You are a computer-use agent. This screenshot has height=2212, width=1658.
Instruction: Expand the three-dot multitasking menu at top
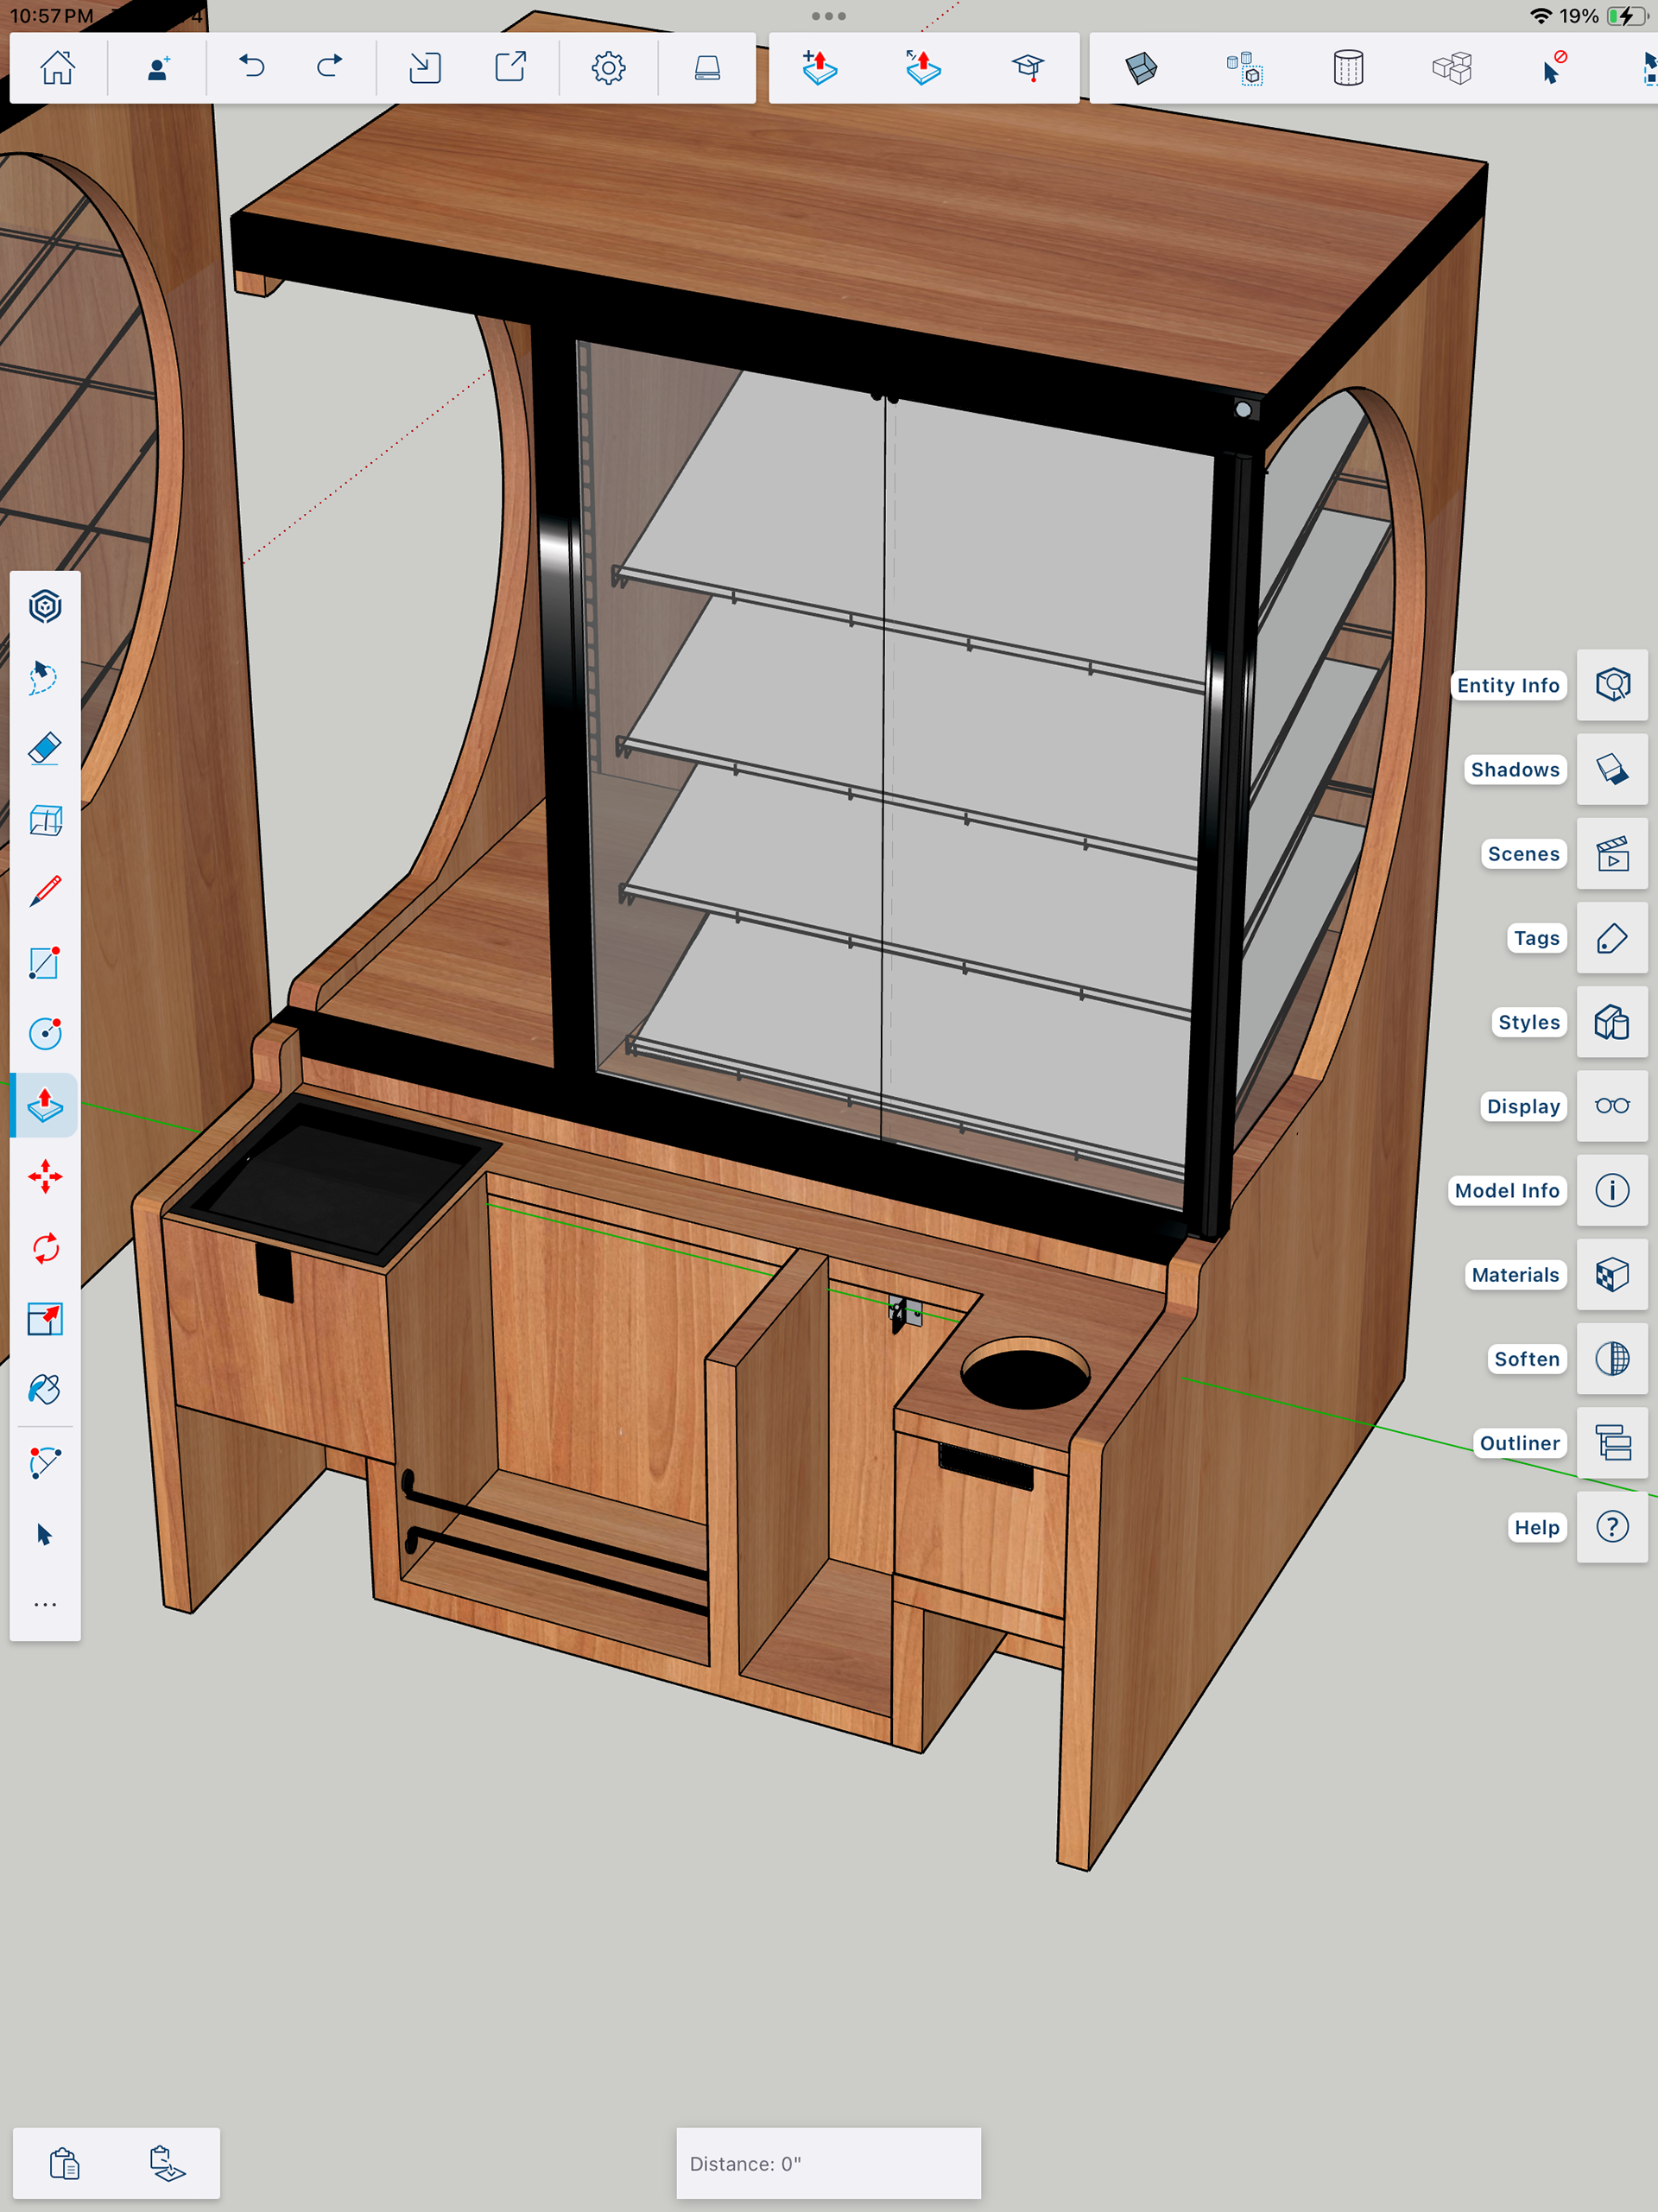(x=828, y=16)
